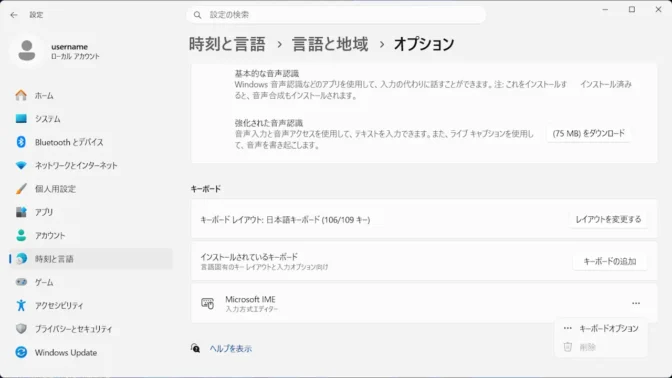Select the Bluetooth とデバイス icon
This screenshot has height=378, width=672.
coord(21,142)
